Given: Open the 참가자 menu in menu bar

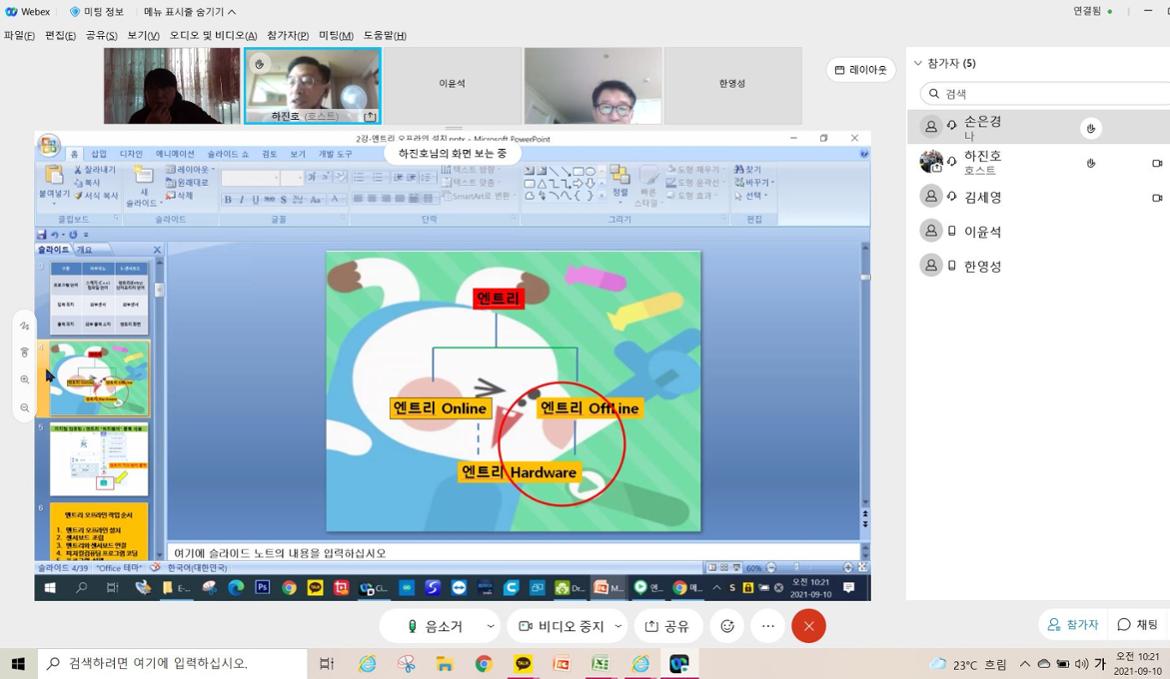Looking at the screenshot, I should point(288,35).
